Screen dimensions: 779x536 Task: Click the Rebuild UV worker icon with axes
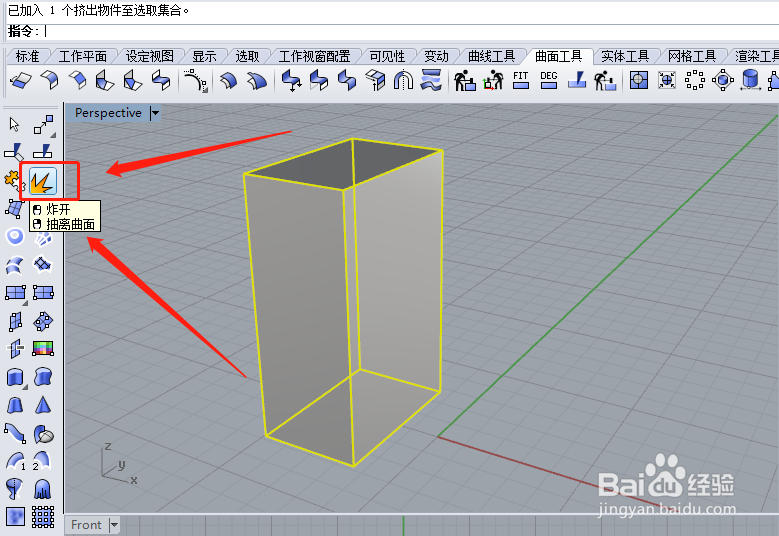pos(493,80)
